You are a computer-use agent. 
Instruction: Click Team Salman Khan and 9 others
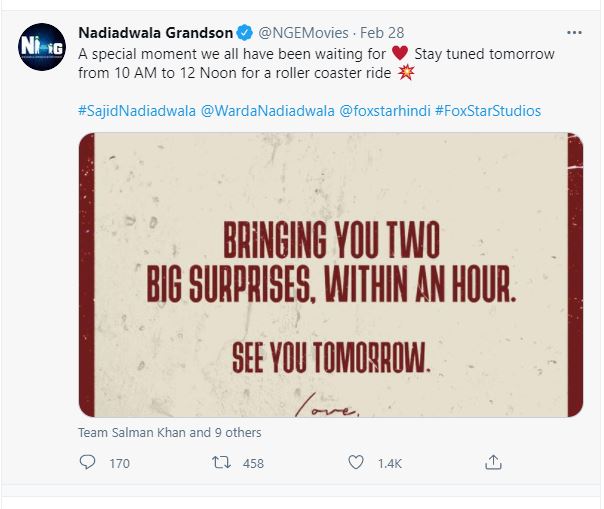tap(170, 433)
